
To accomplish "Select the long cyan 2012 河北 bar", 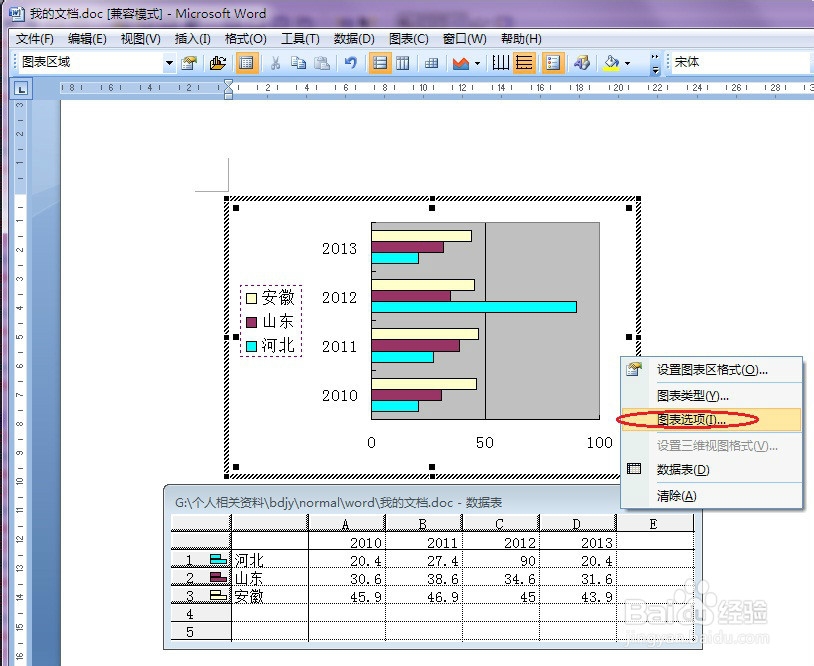I will [x=474, y=307].
